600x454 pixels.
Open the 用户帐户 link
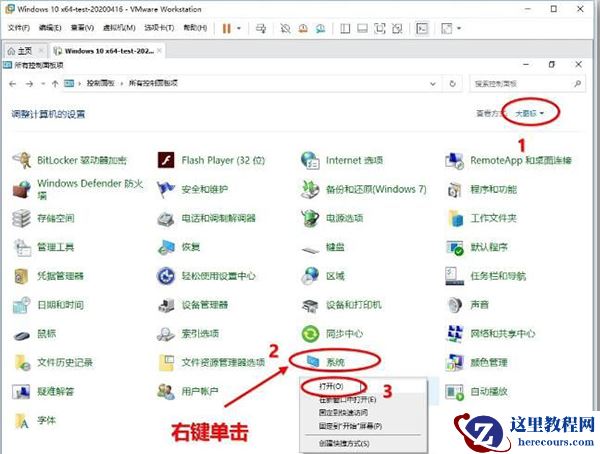tap(200, 392)
